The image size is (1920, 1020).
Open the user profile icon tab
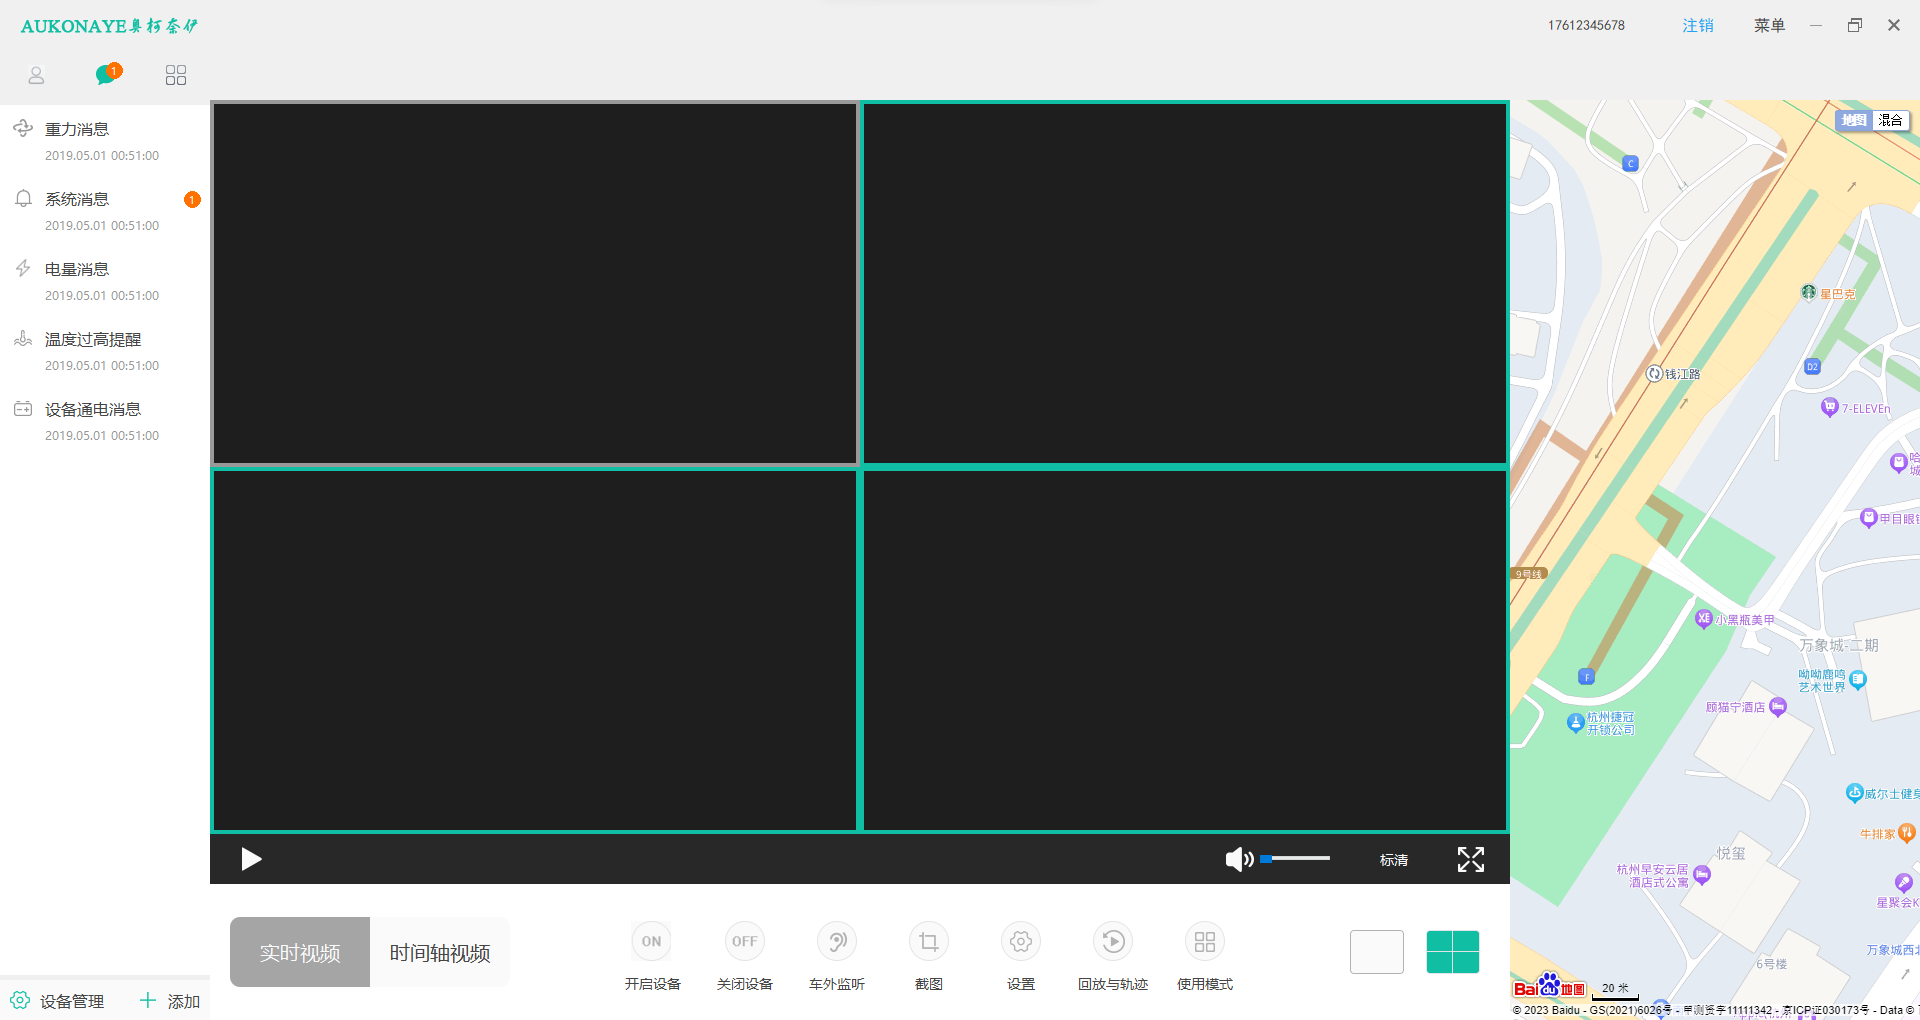click(x=36, y=75)
